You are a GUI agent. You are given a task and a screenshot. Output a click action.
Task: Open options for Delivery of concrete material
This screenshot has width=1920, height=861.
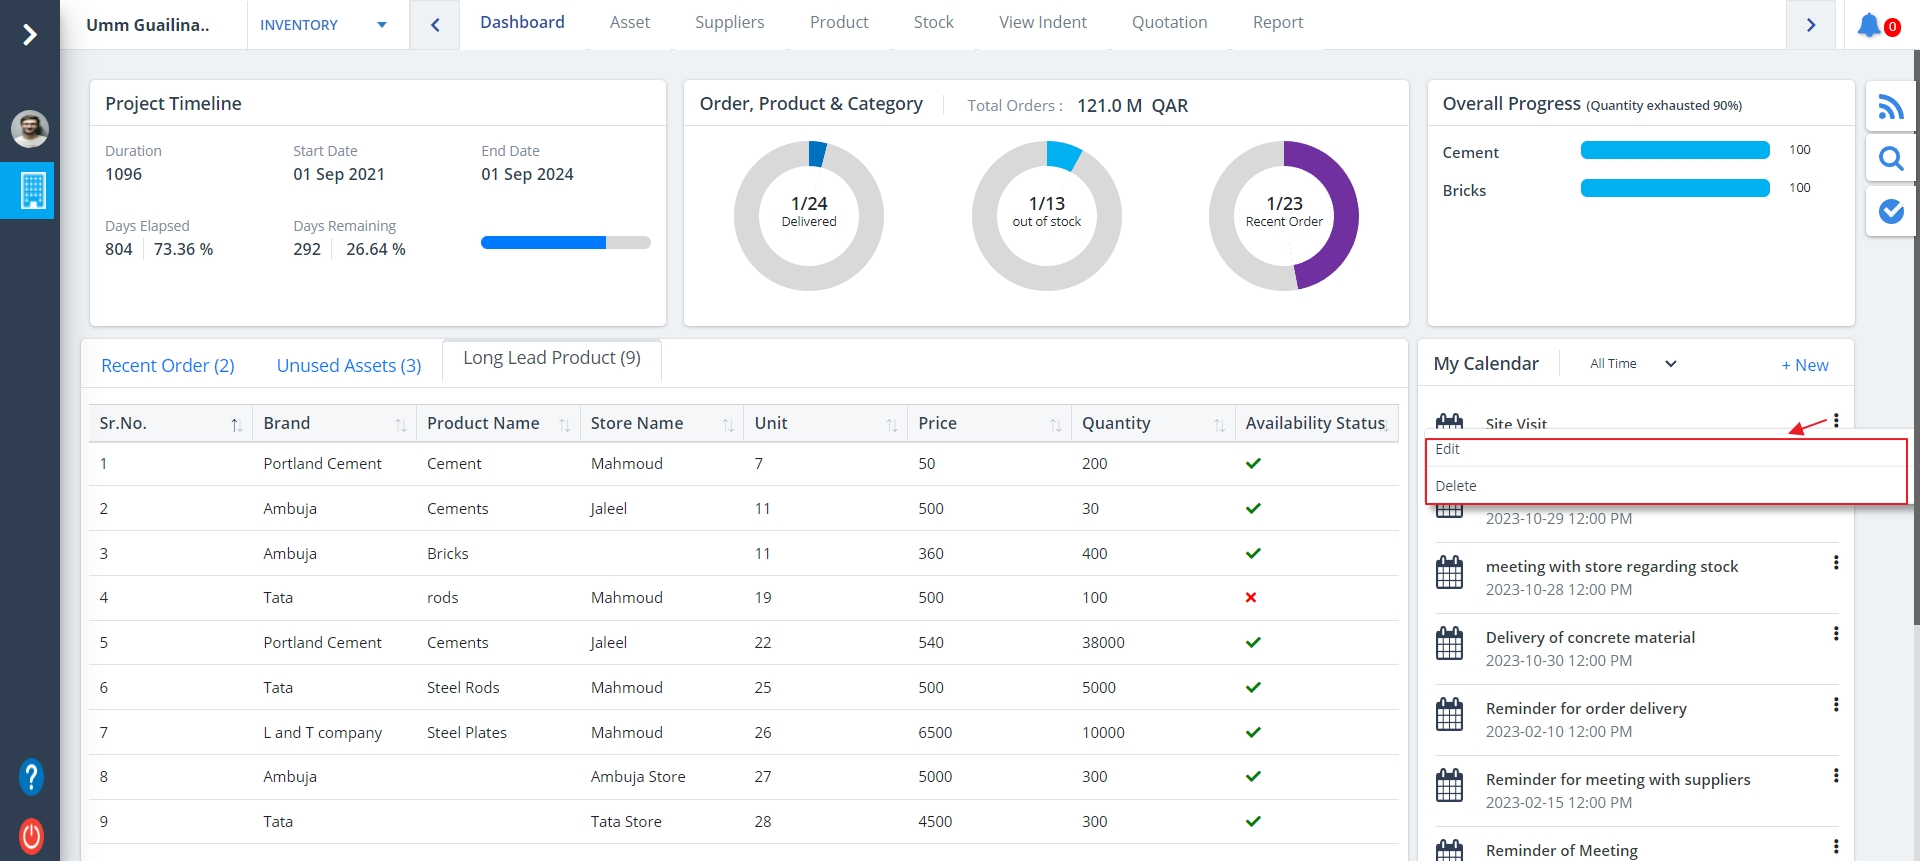tap(1835, 634)
